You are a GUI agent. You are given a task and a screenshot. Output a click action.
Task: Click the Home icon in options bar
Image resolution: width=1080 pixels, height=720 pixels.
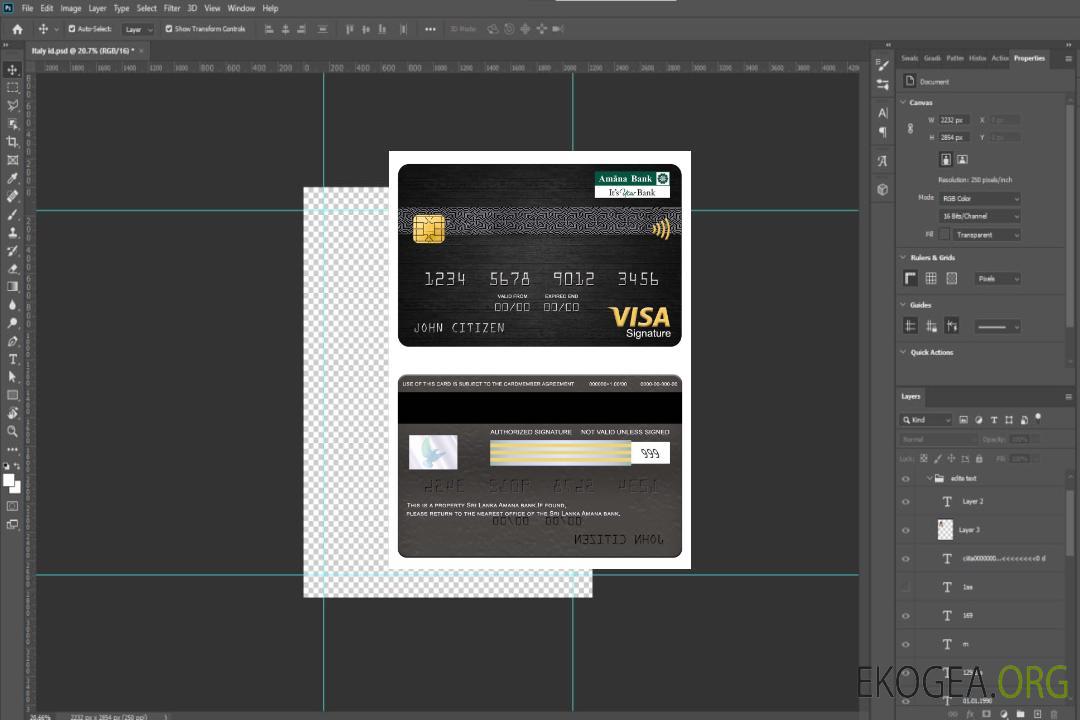tap(17, 29)
